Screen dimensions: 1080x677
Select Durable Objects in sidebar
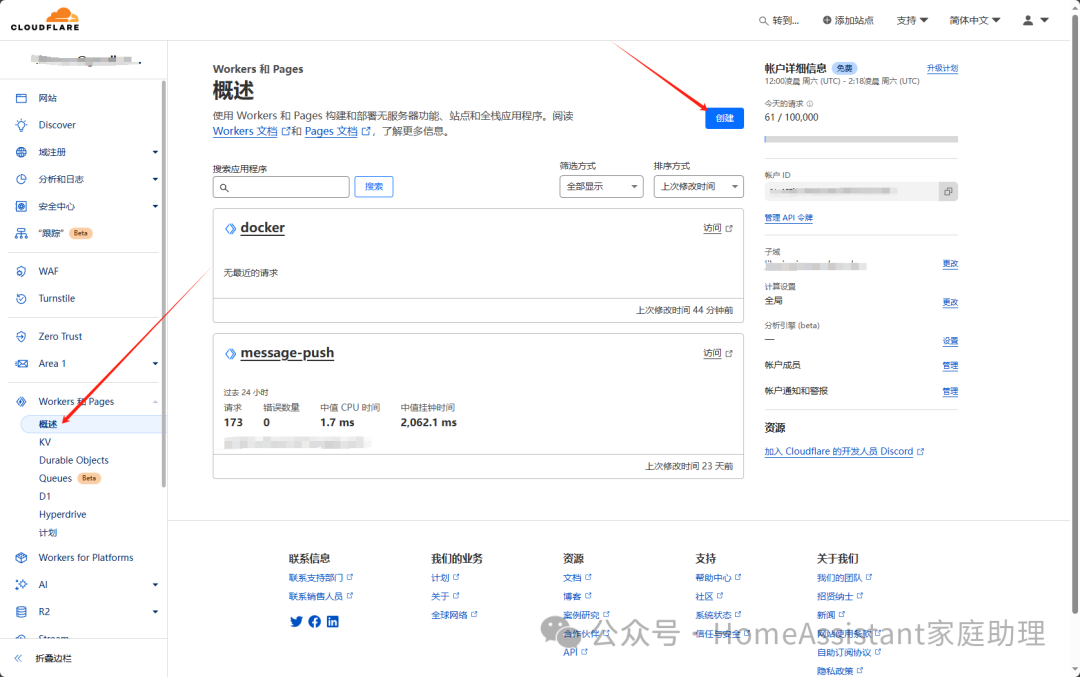[74, 460]
